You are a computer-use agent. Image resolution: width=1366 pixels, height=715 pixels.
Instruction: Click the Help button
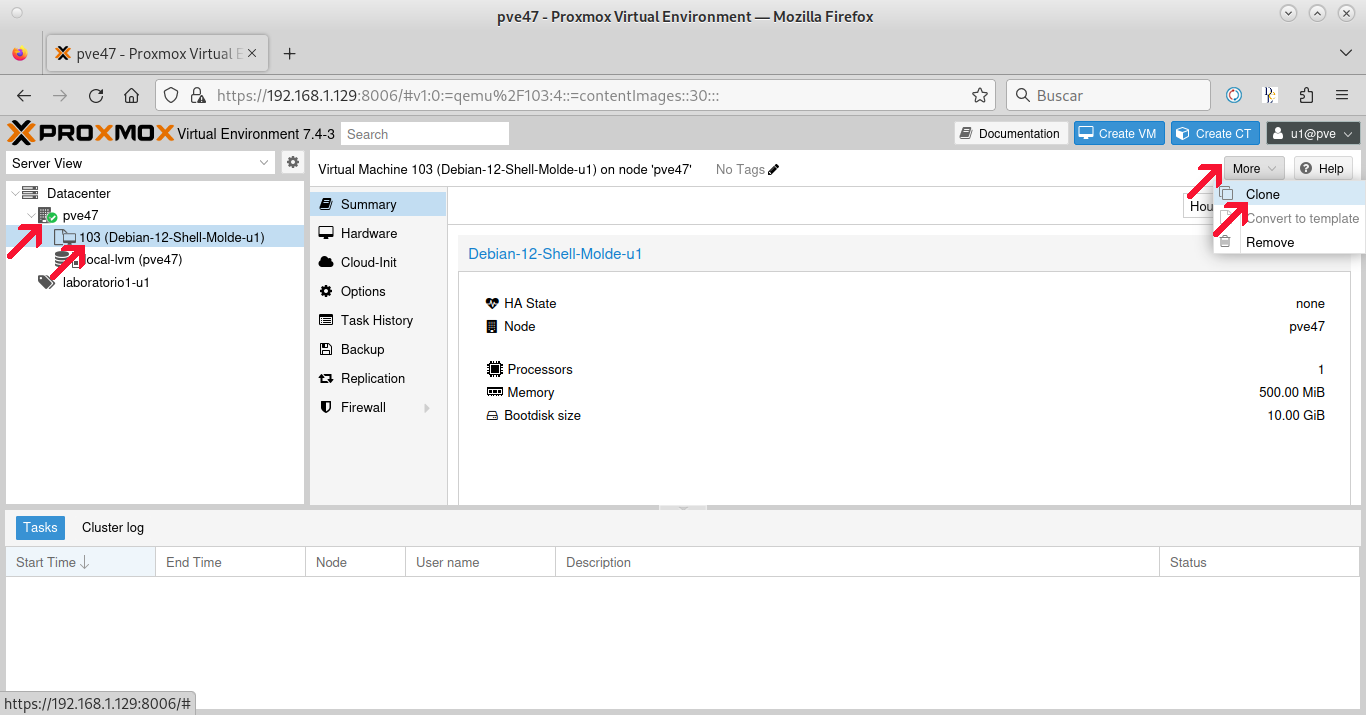(1323, 169)
